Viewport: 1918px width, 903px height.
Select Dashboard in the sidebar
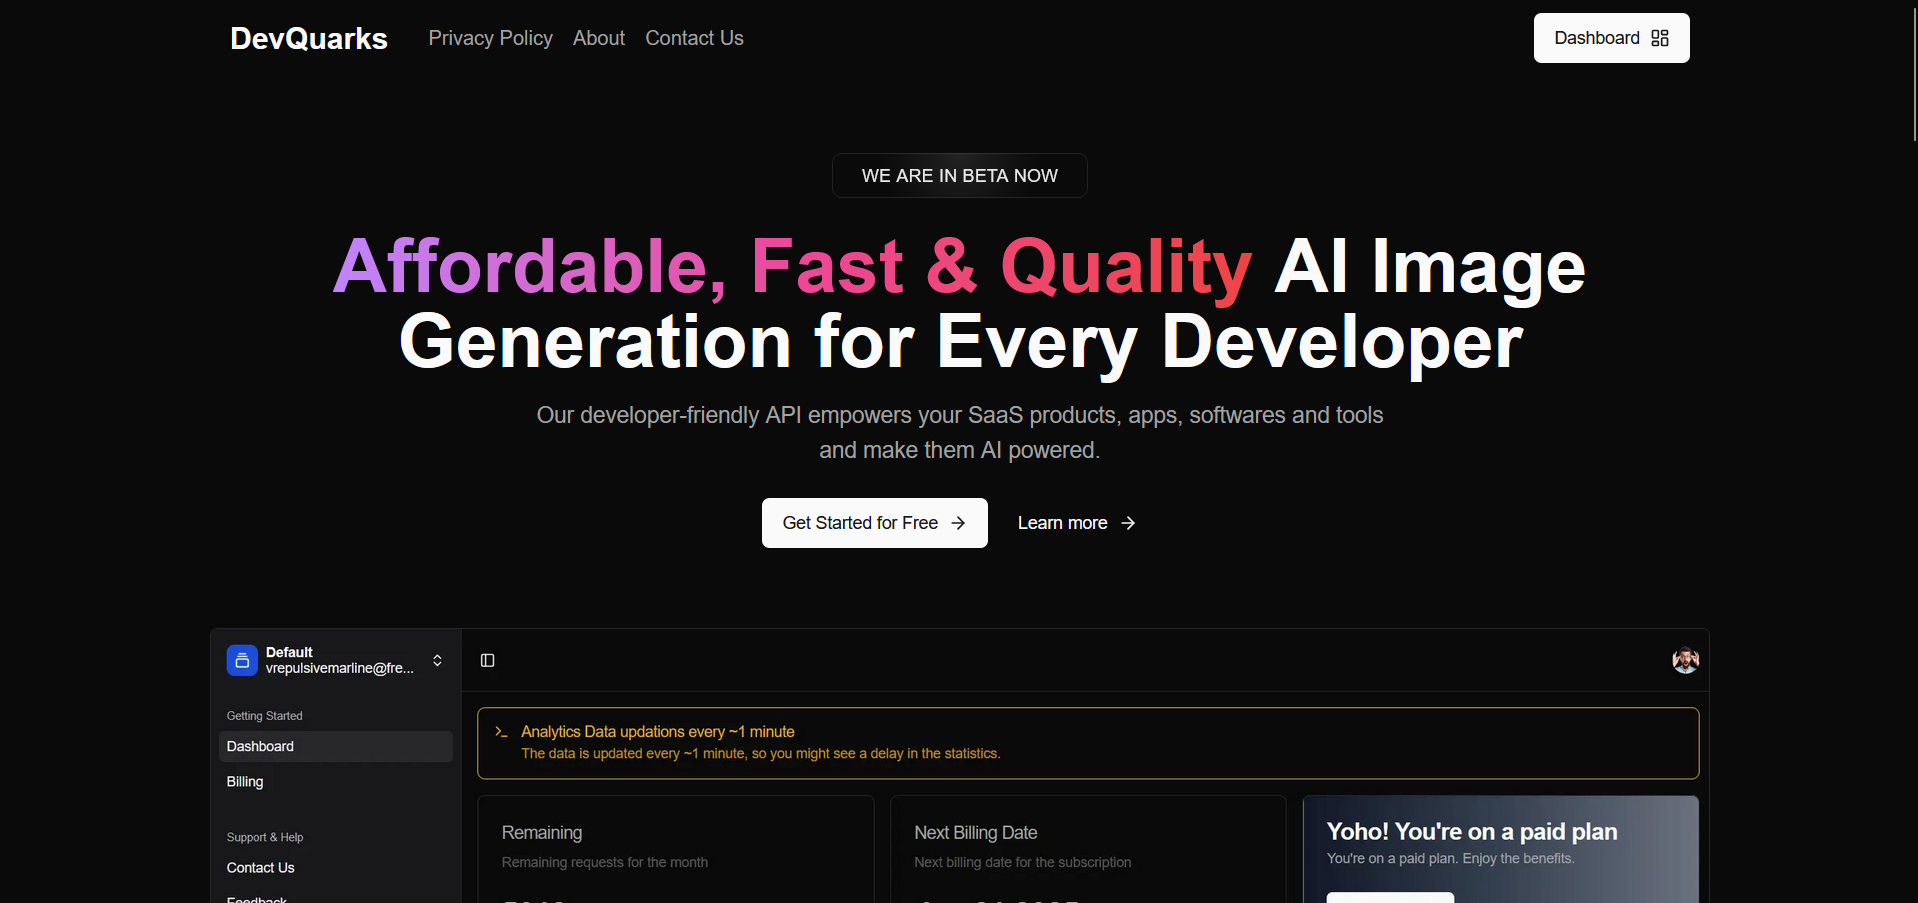(x=335, y=746)
